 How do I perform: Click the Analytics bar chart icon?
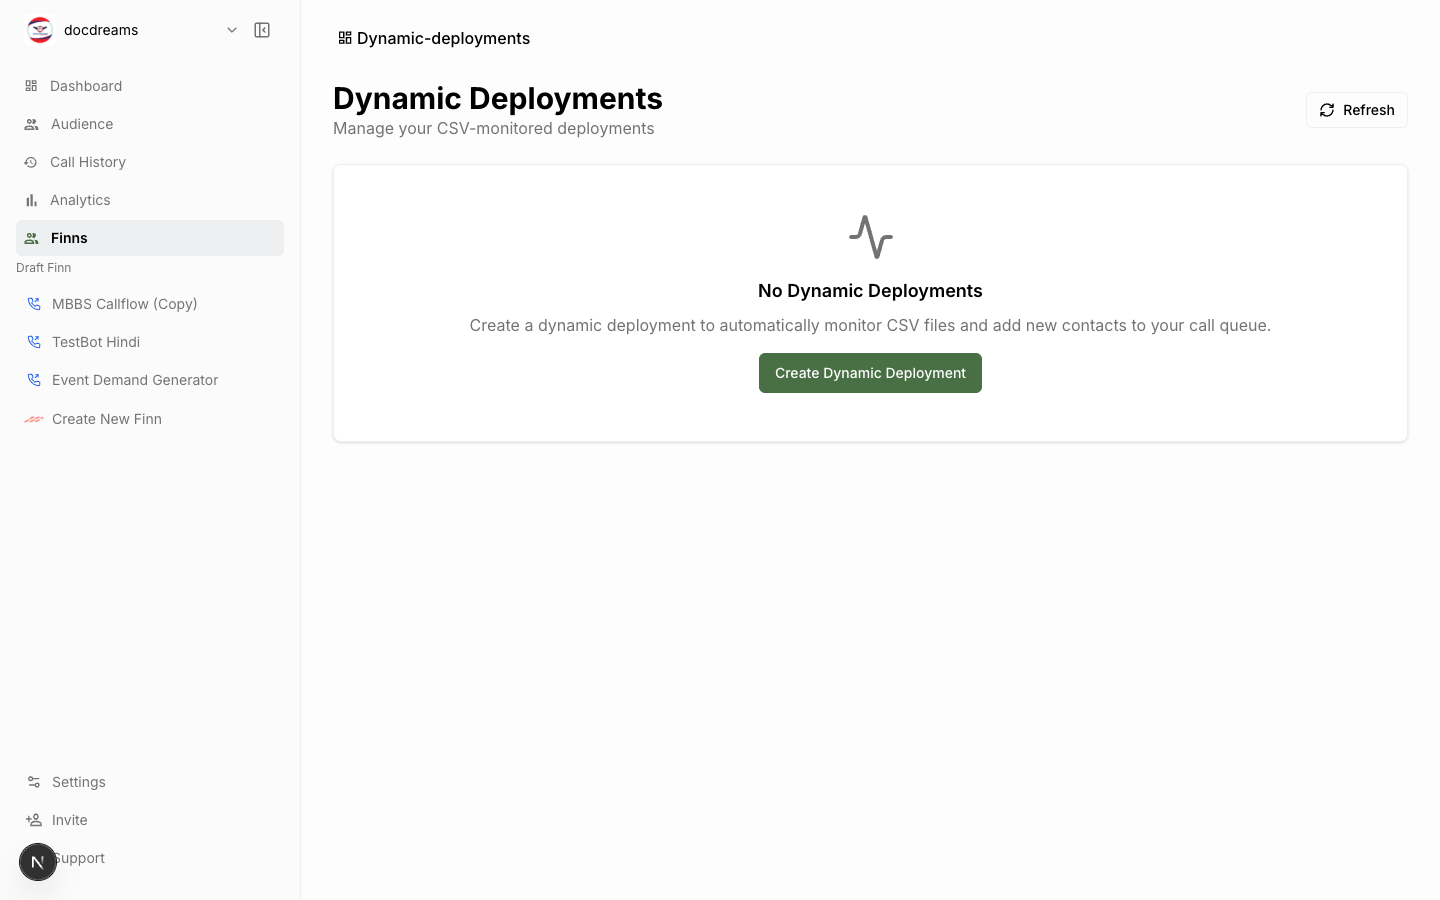tap(31, 200)
